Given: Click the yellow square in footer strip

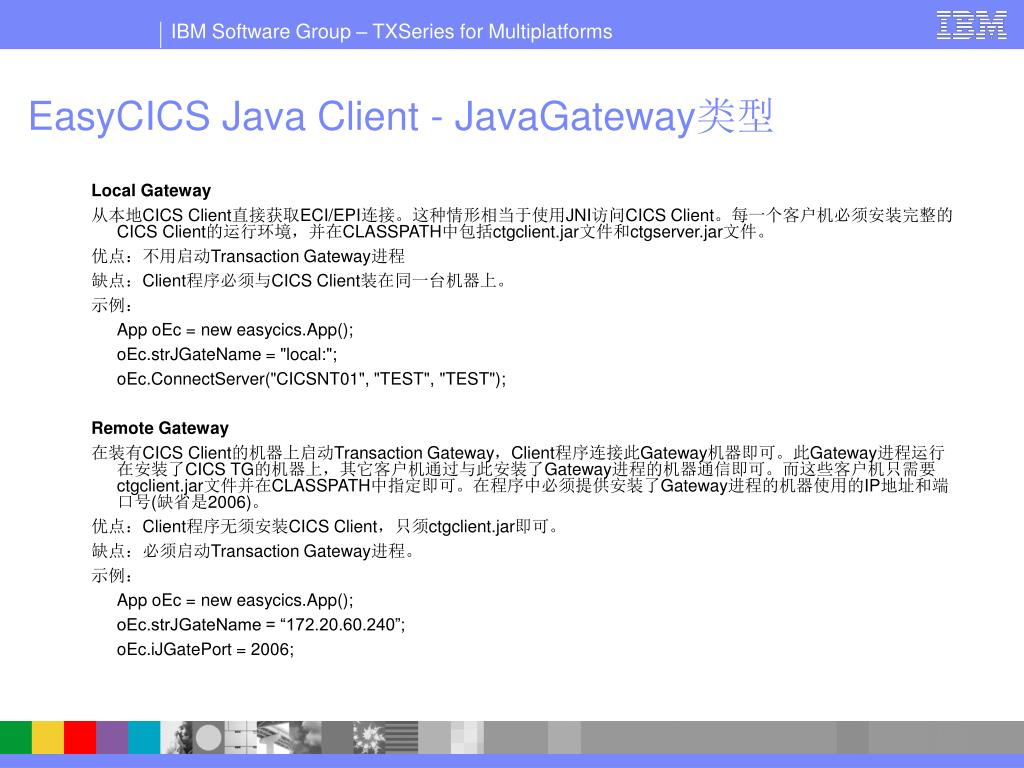Looking at the screenshot, I should click(x=48, y=737).
